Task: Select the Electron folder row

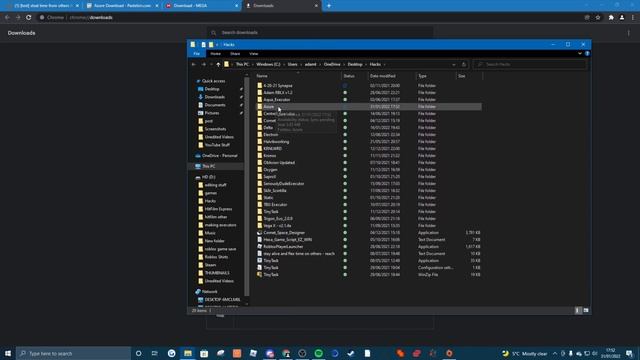Action: pos(369,135)
